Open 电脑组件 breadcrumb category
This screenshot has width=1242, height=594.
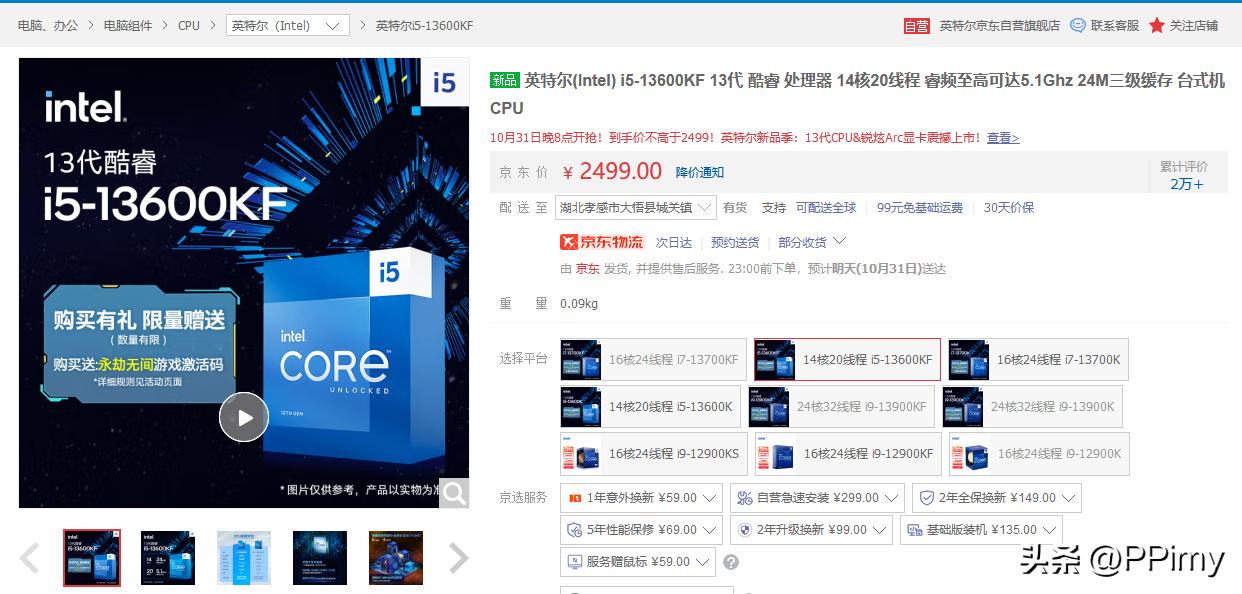pyautogui.click(x=128, y=26)
